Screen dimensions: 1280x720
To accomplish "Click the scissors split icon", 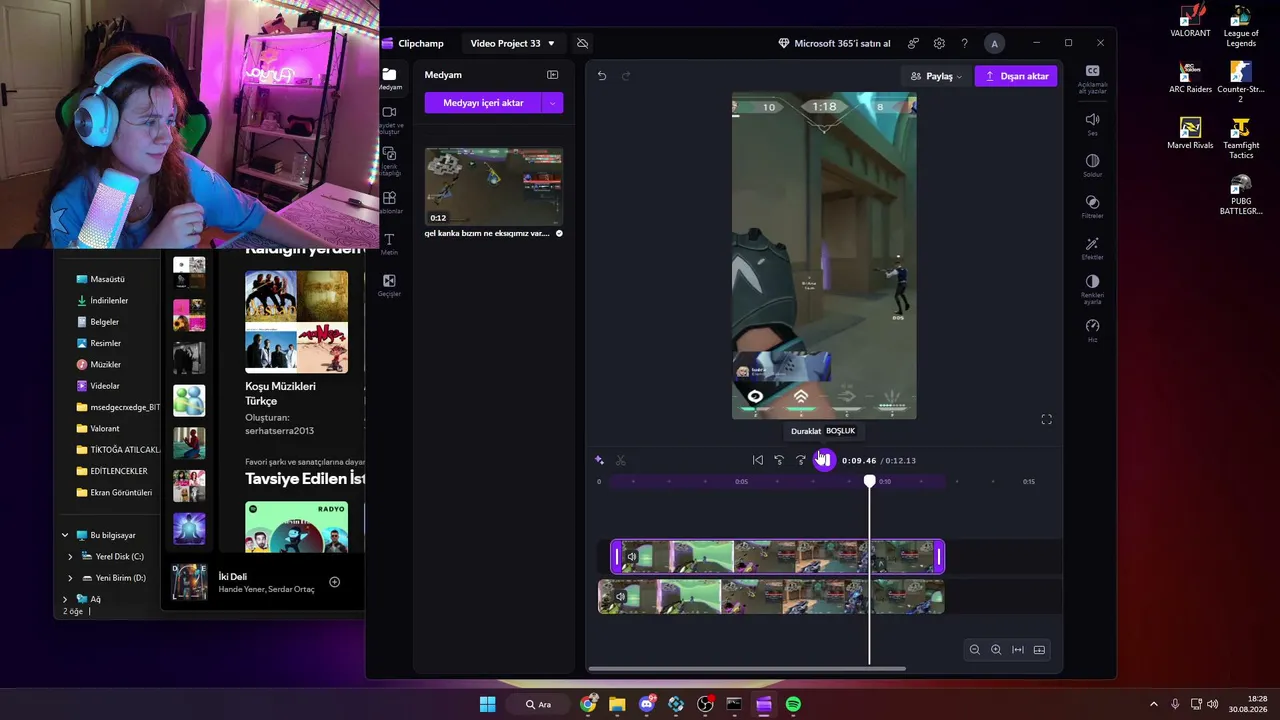I will (621, 460).
